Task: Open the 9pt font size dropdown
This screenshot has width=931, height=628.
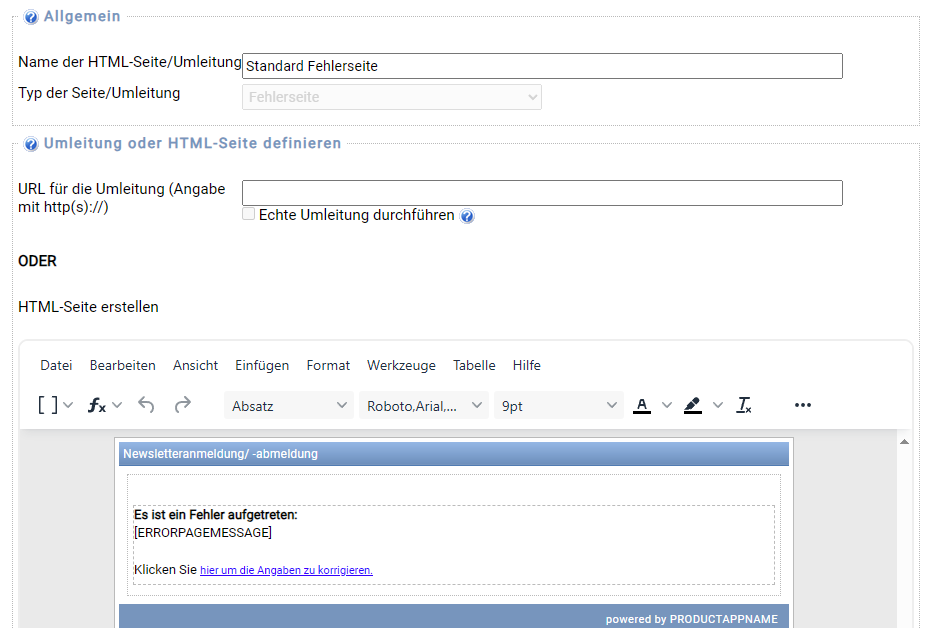Action: [559, 405]
